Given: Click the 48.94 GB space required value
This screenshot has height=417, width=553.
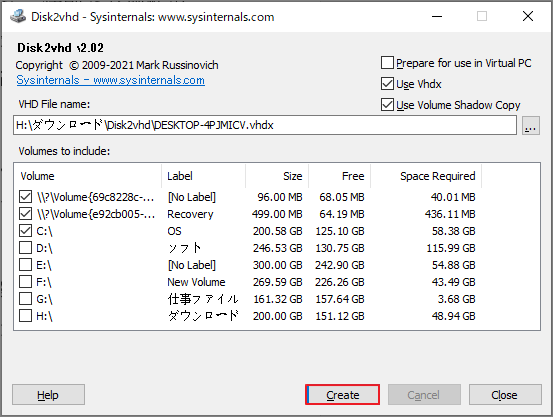Looking at the screenshot, I should 454,316.
